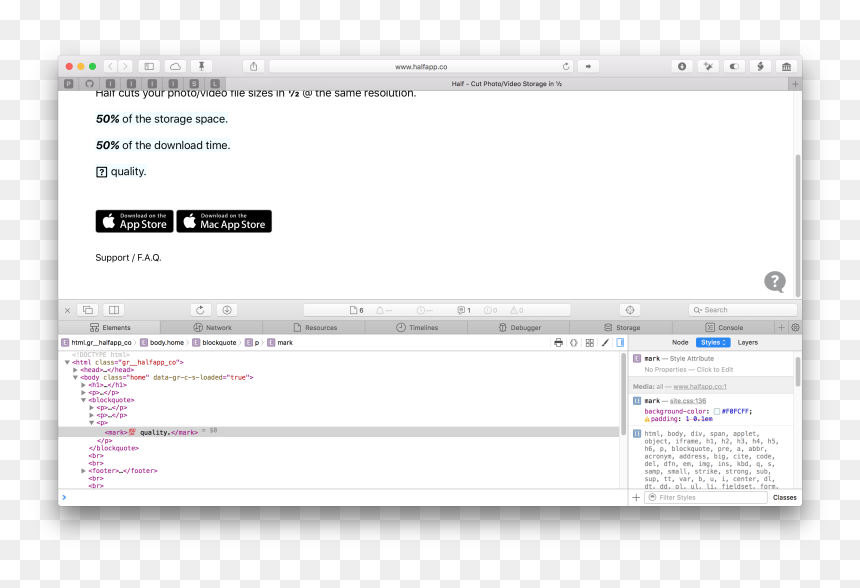
Task: Close the web inspector with X button
Action: pos(67,310)
